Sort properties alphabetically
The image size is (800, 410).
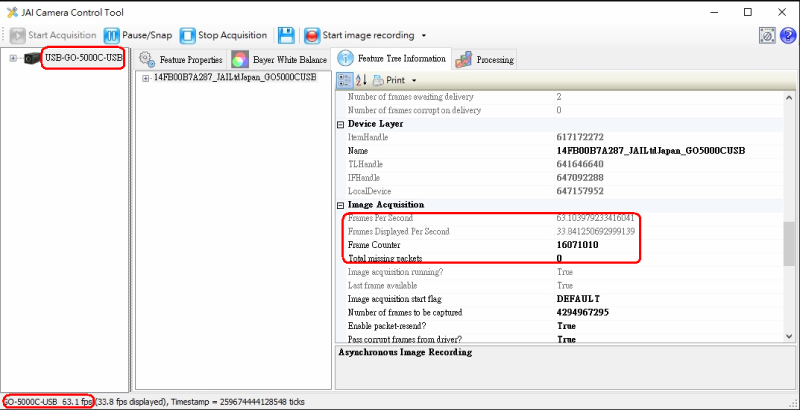click(x=361, y=80)
